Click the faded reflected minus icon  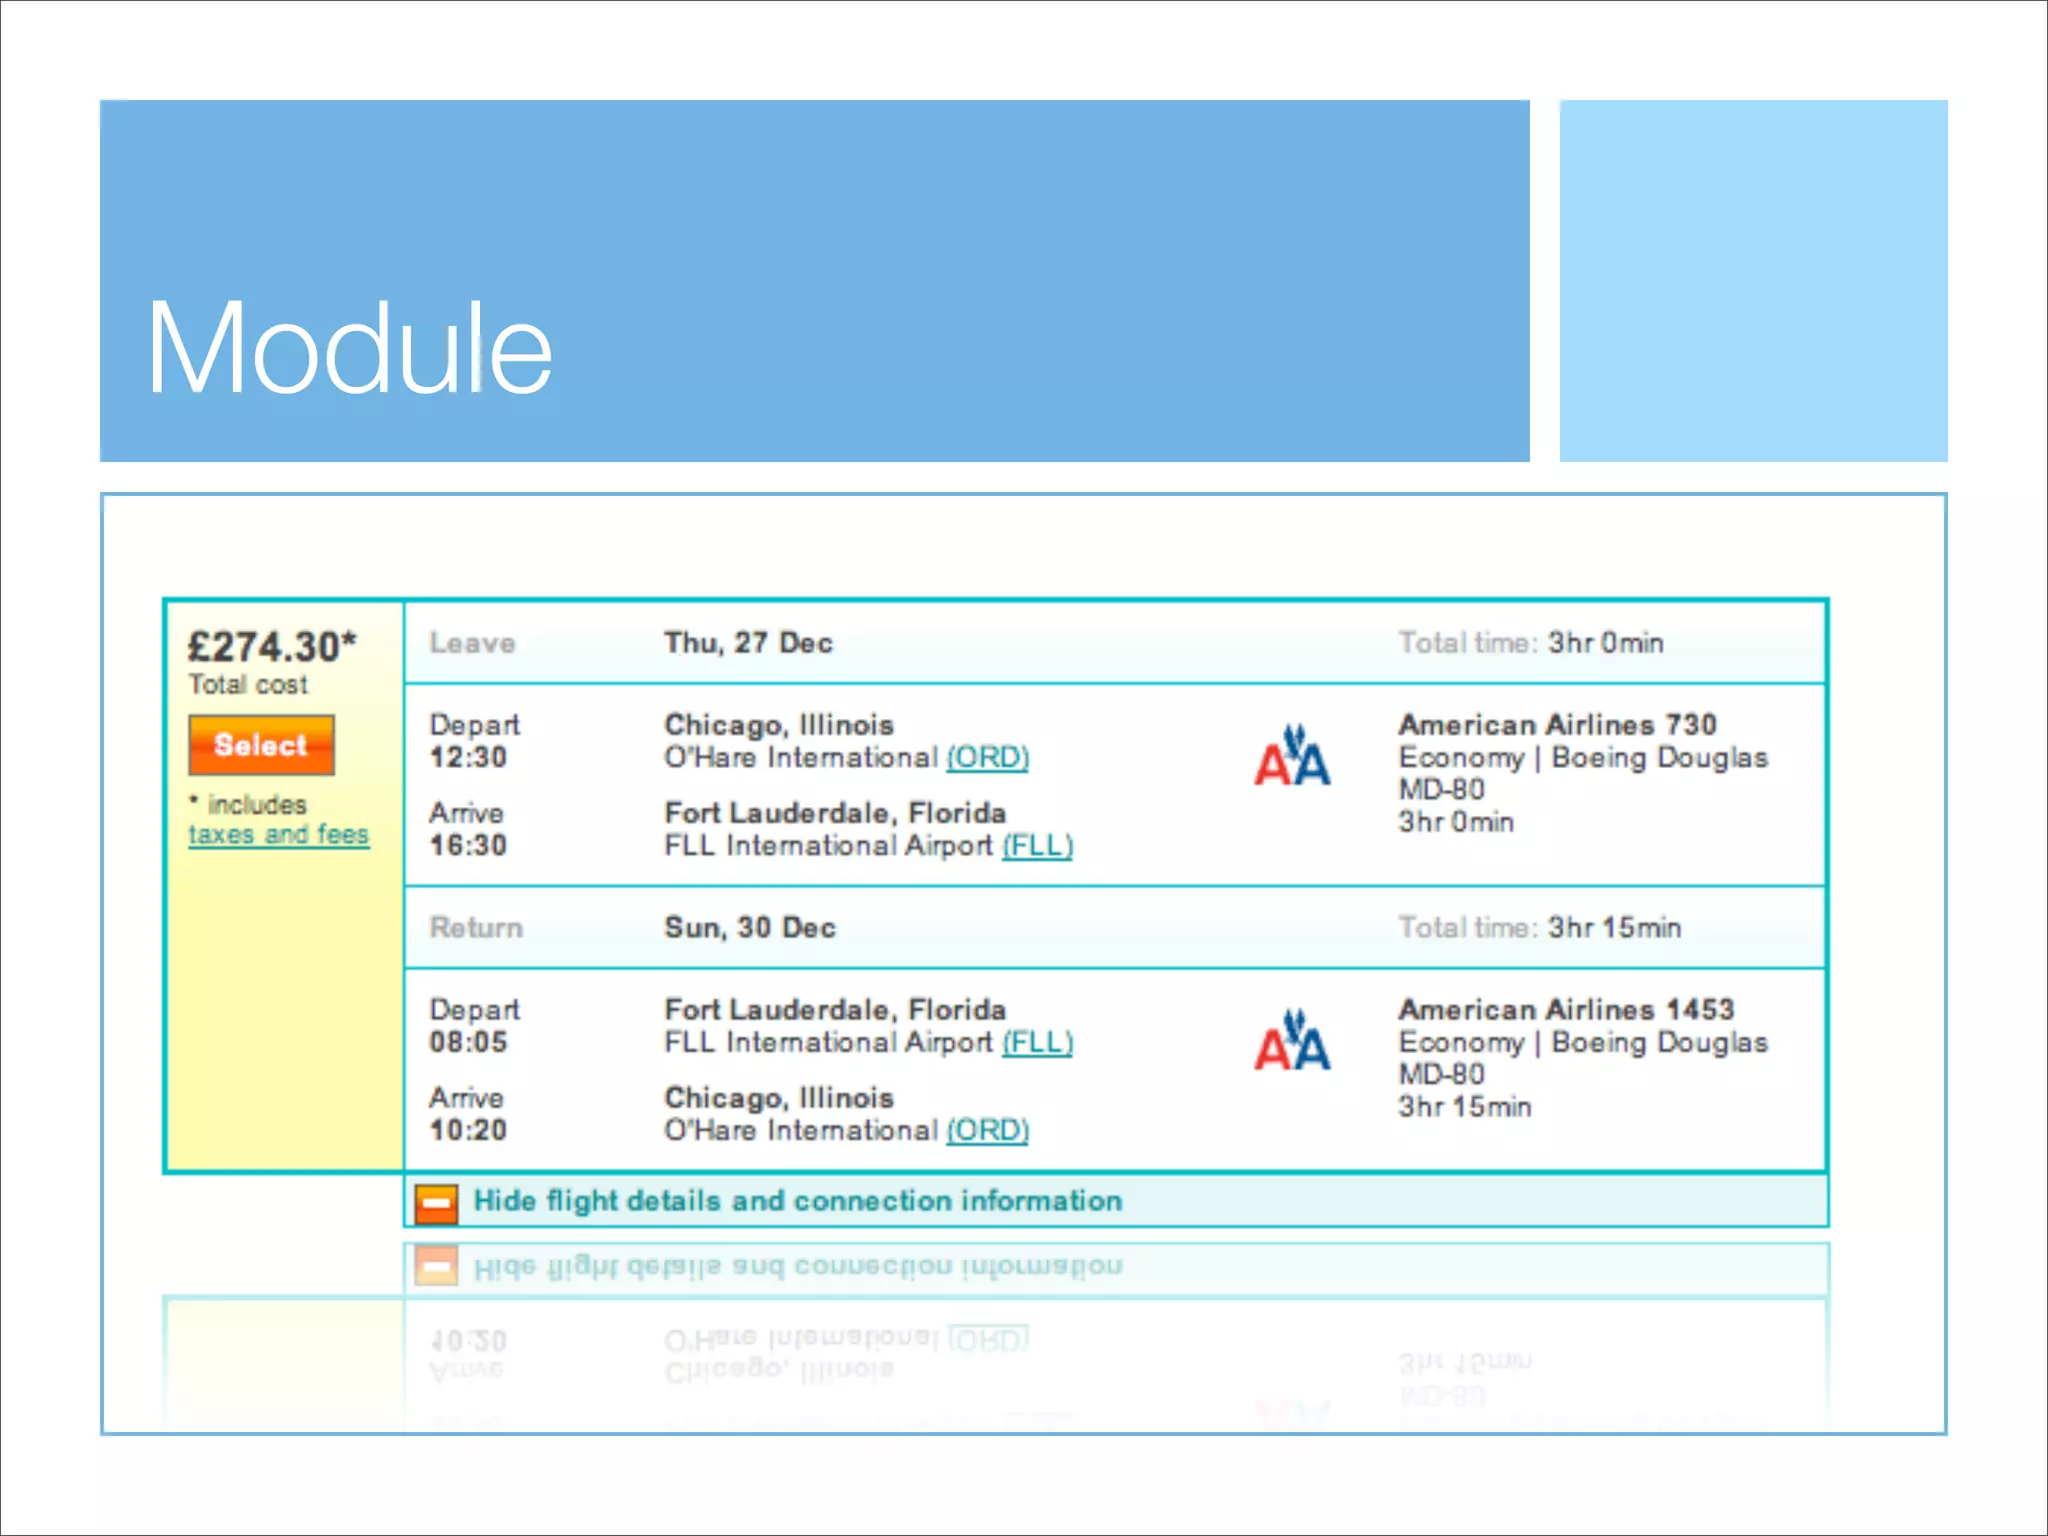click(437, 1266)
